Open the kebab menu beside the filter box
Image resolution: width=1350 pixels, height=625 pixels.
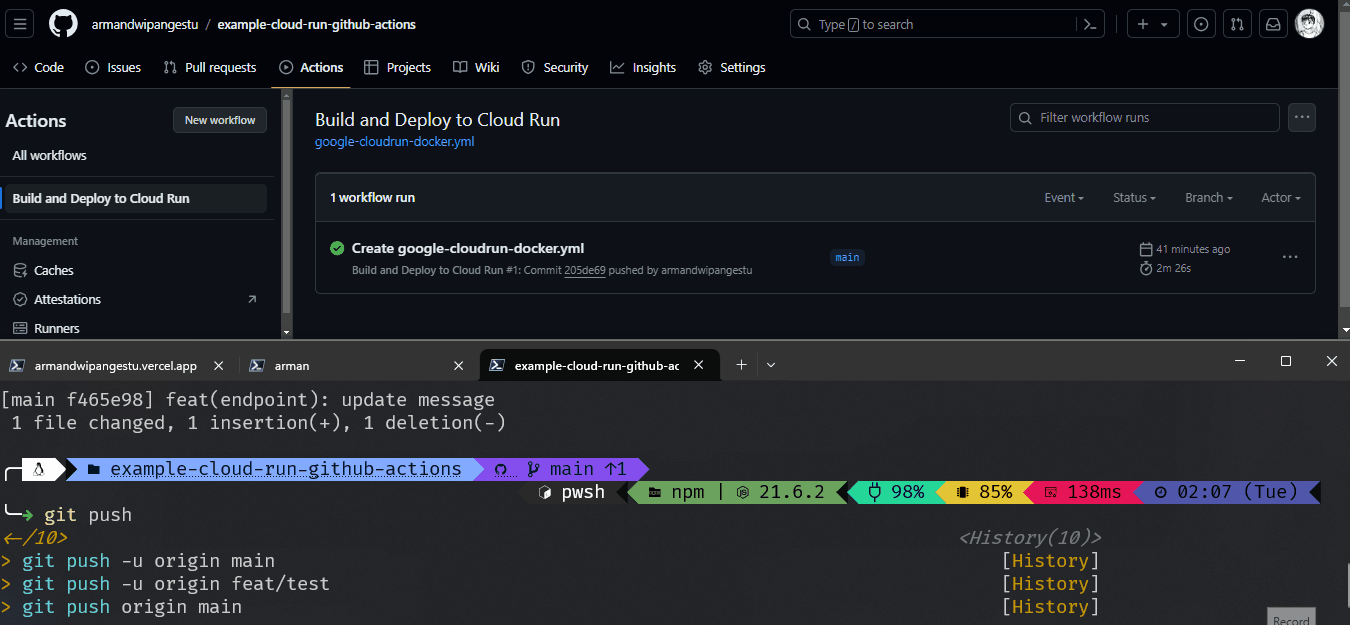click(x=1301, y=117)
